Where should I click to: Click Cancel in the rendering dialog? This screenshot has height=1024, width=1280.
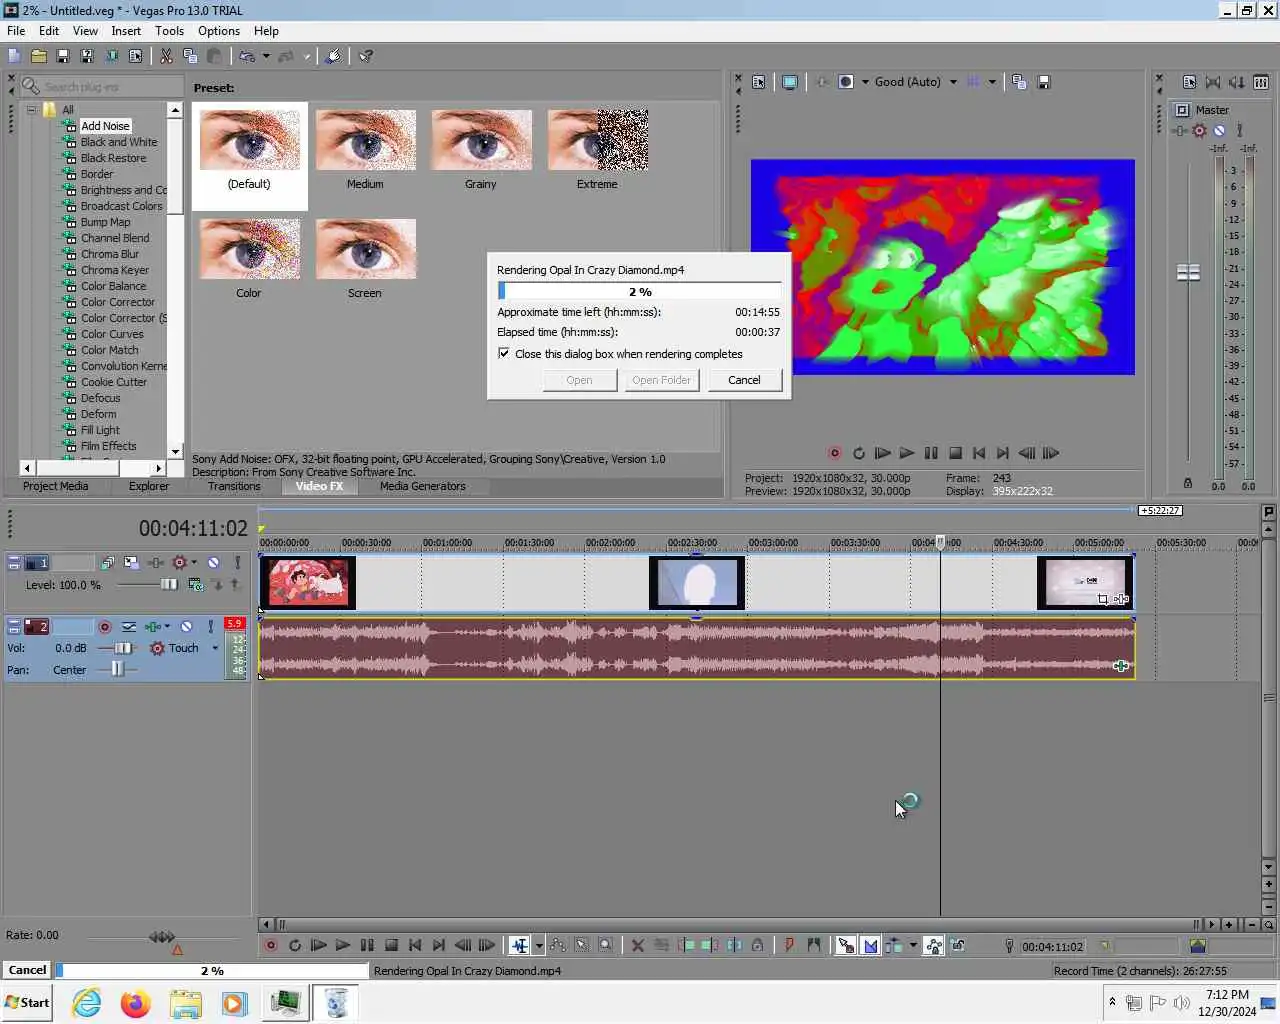click(744, 380)
